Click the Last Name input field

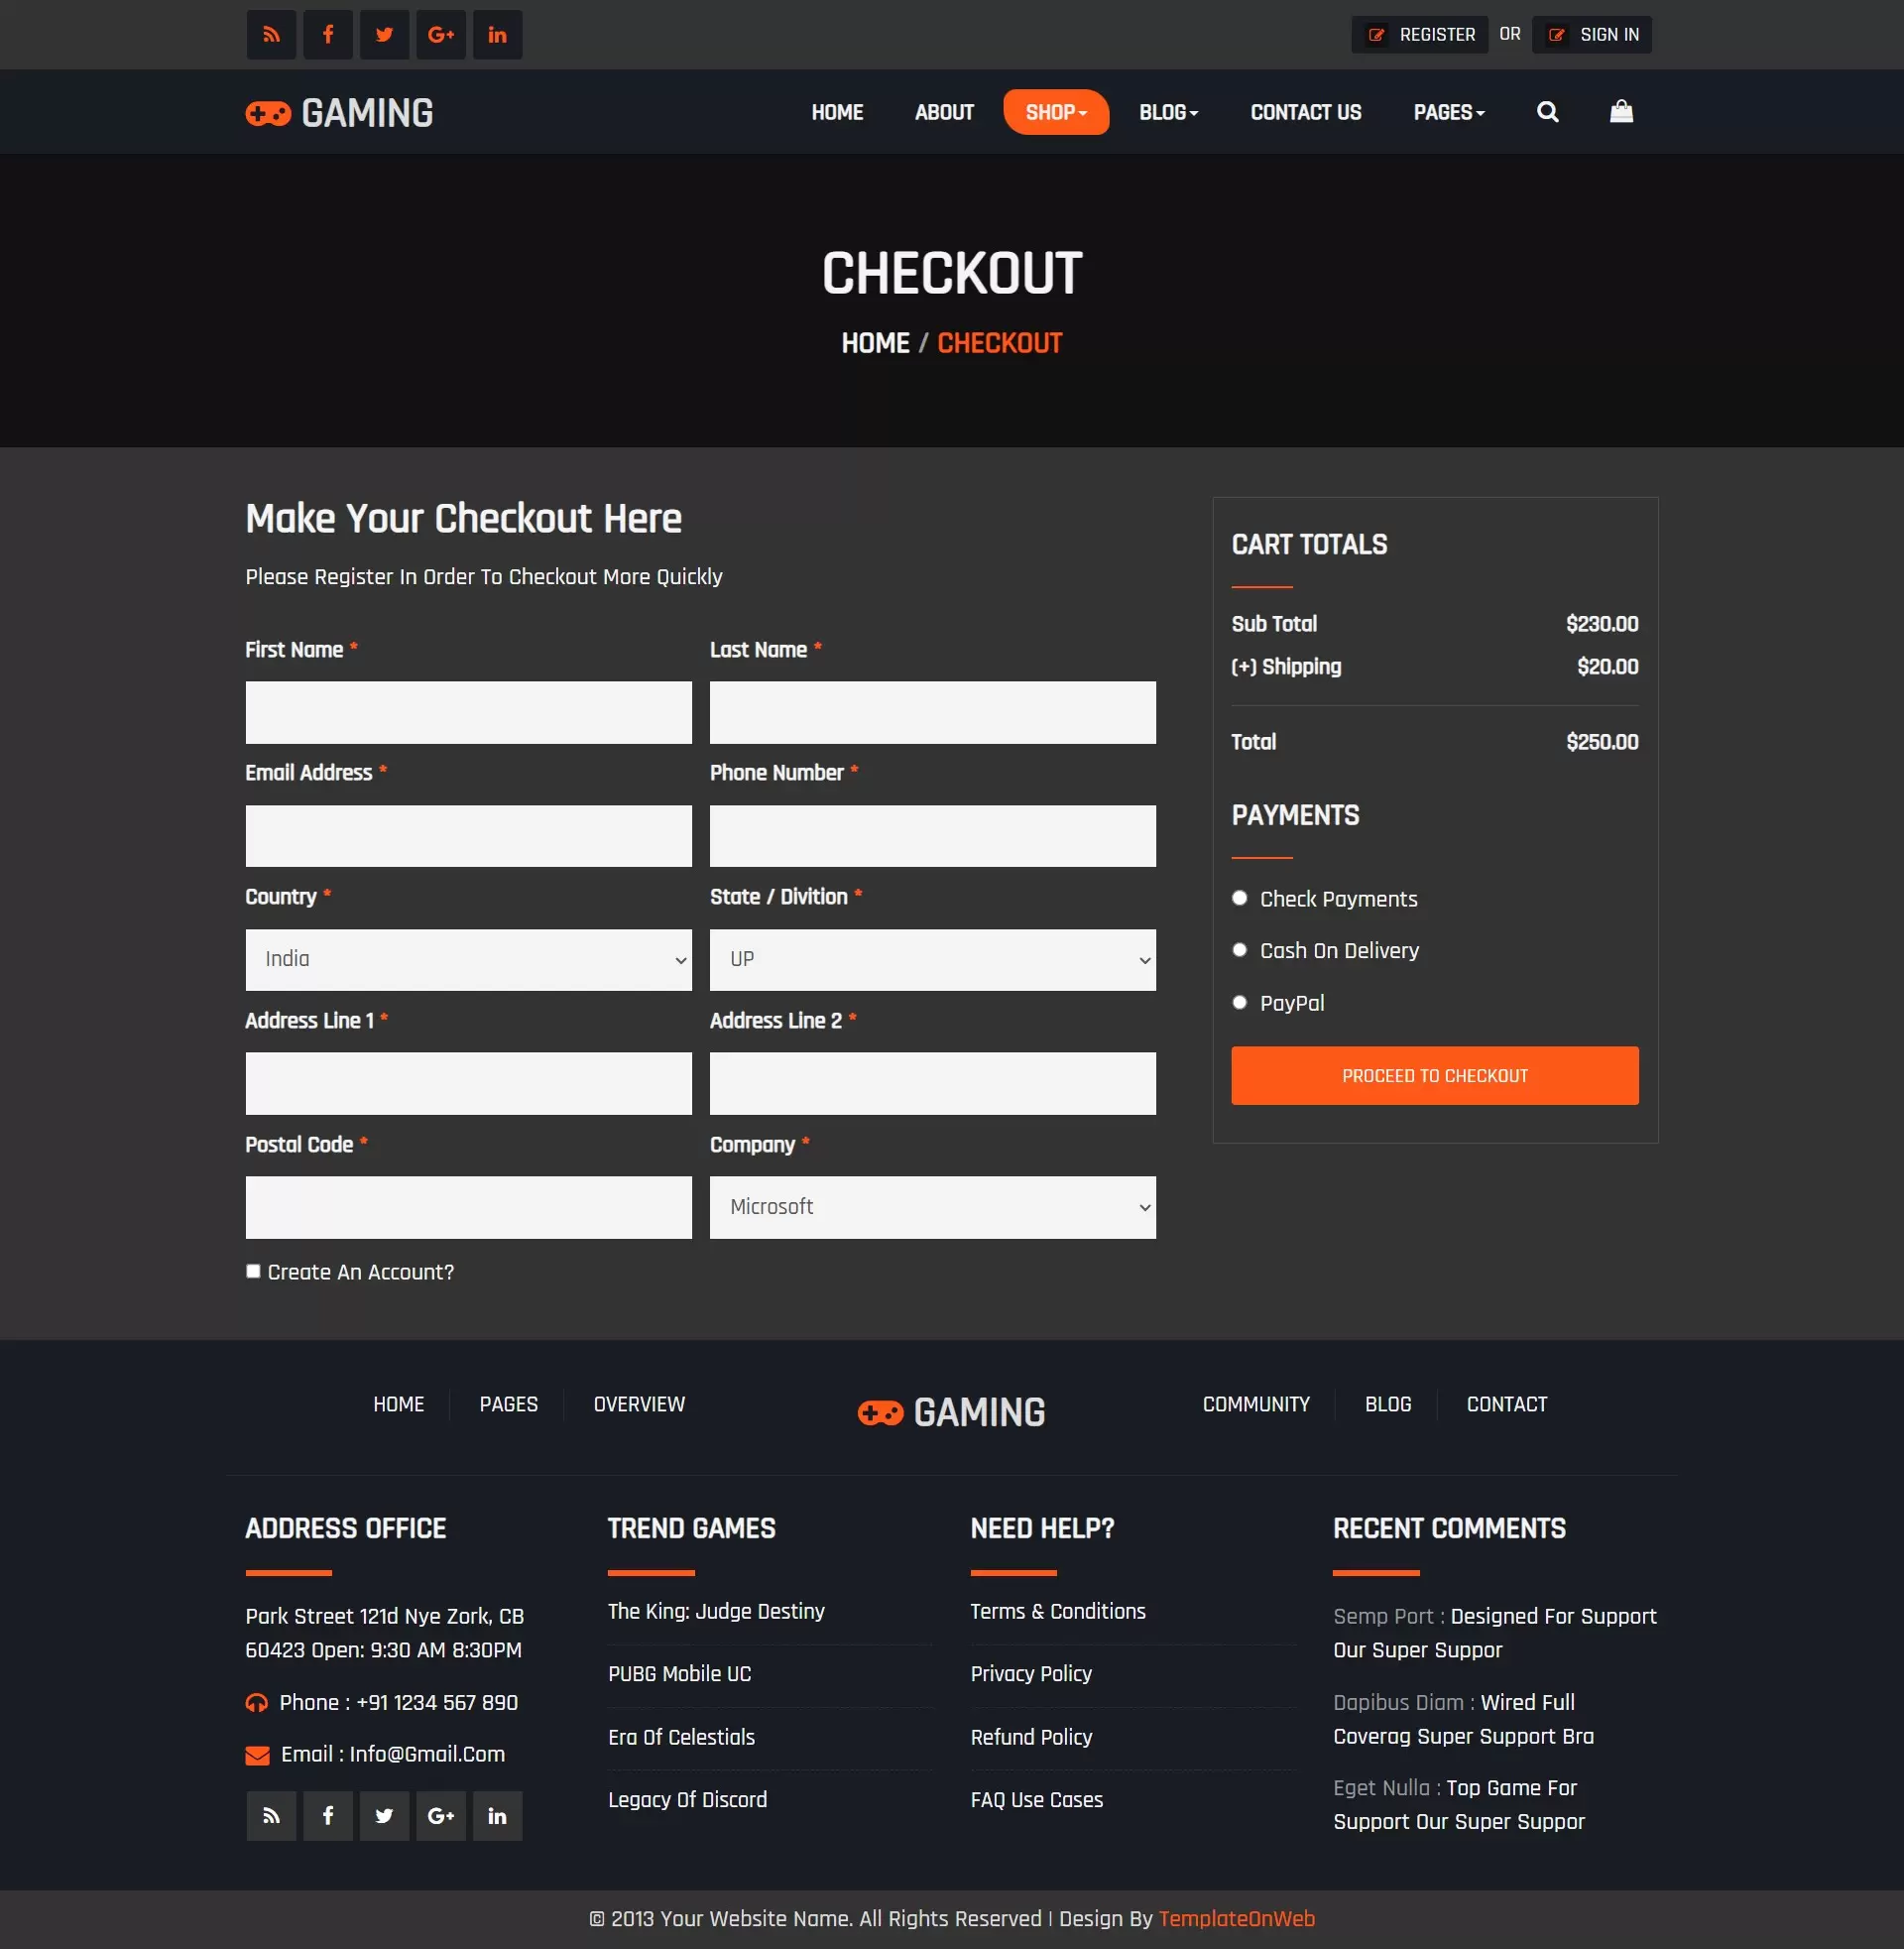[x=932, y=712]
